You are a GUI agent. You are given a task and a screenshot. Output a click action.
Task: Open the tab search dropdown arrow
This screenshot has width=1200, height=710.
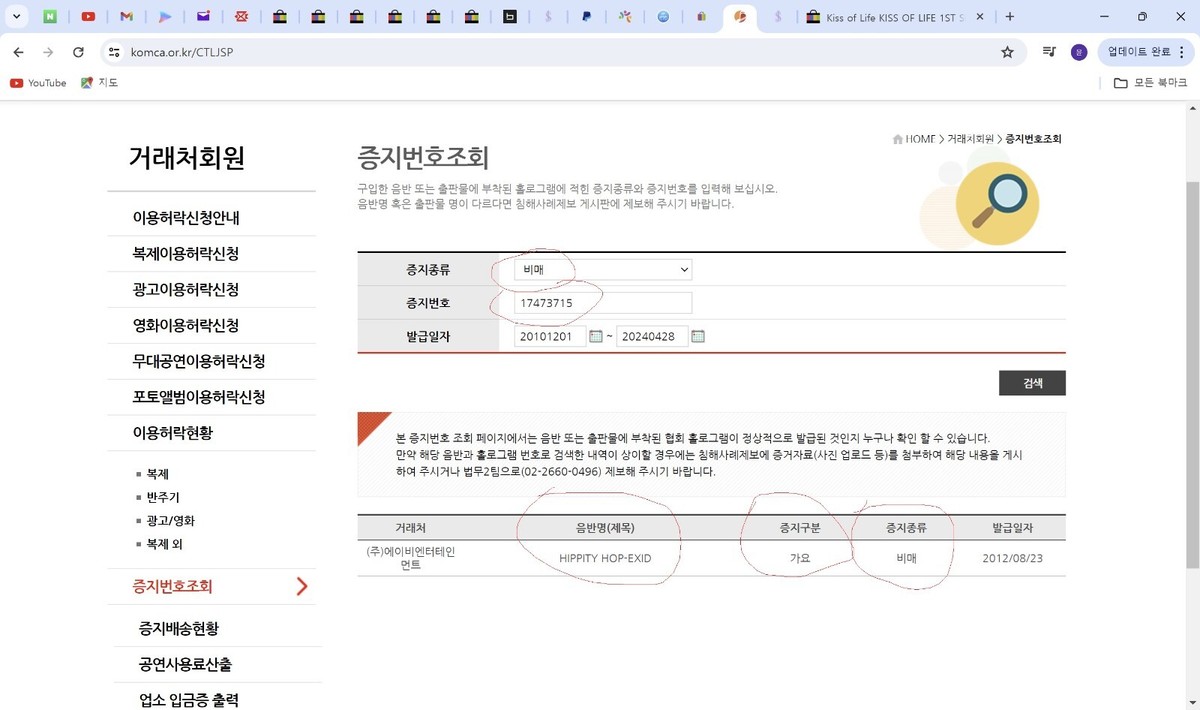(x=15, y=17)
